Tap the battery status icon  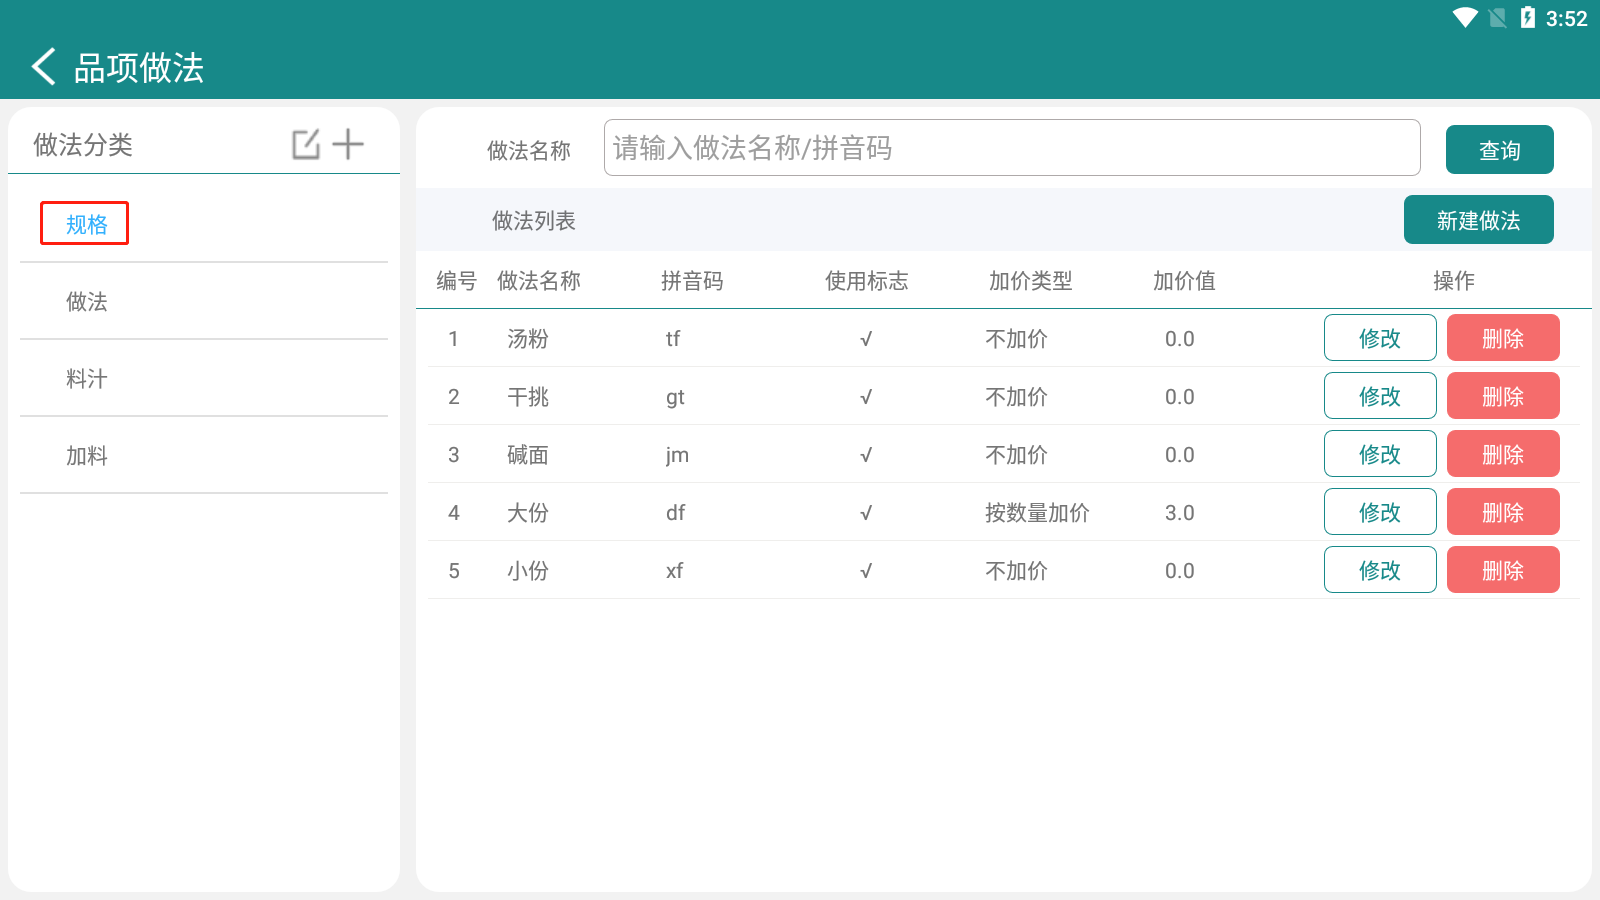point(1527,18)
